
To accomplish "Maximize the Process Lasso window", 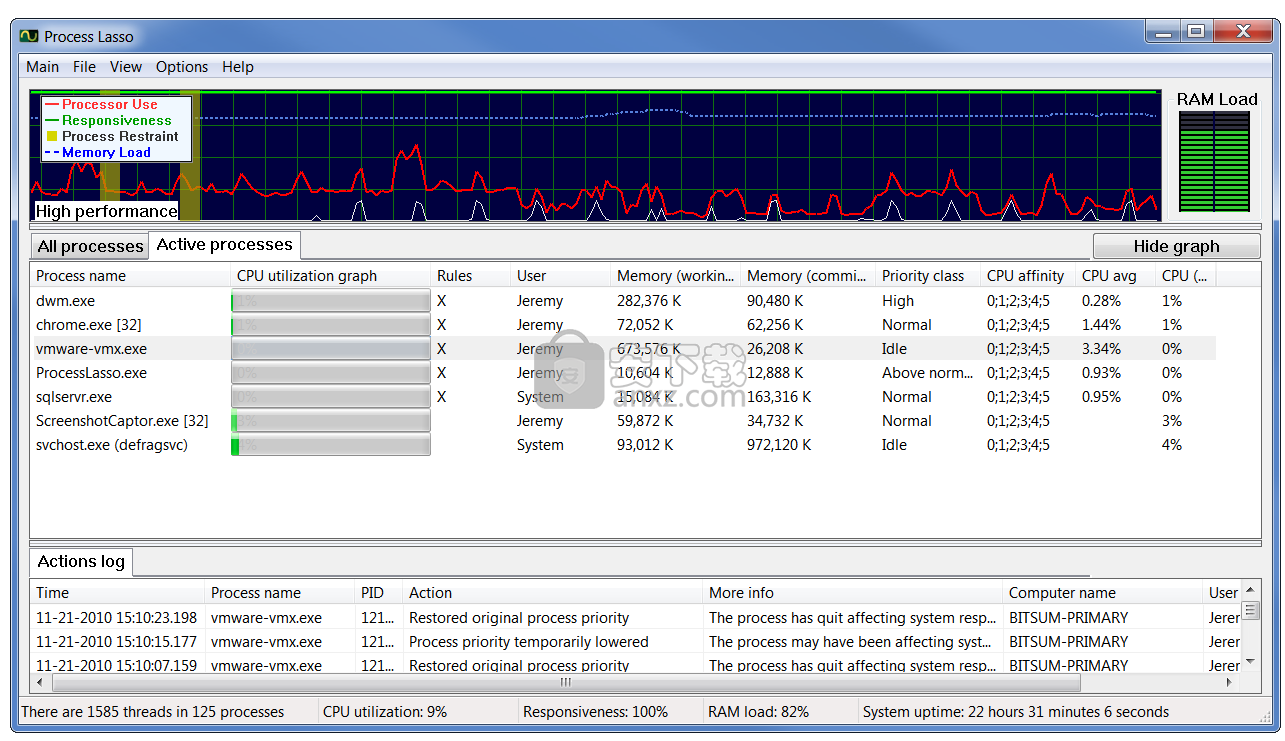I will [1196, 32].
